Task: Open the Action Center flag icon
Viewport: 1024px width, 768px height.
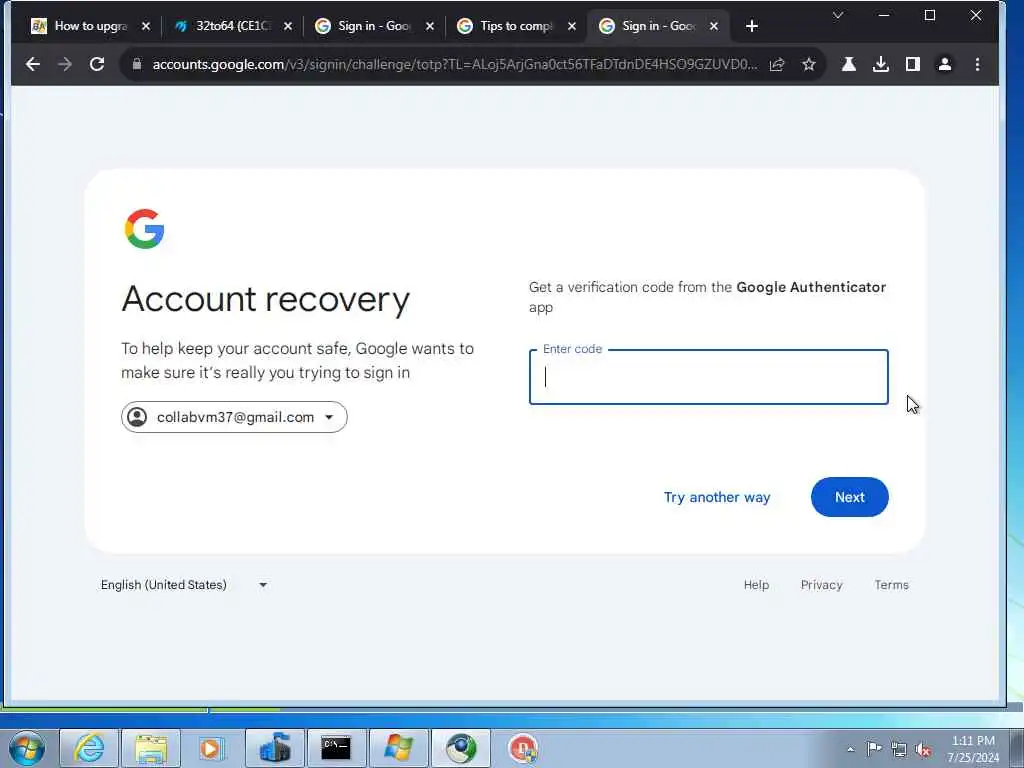Action: 874,749
